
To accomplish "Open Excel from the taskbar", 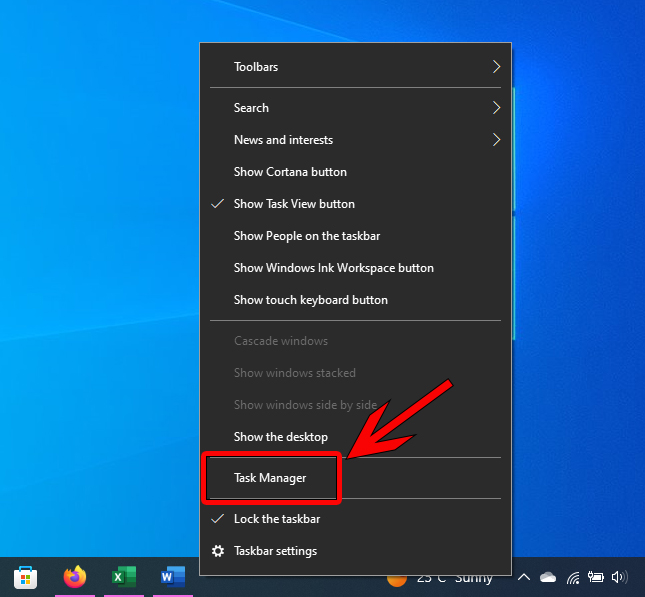I will pyautogui.click(x=124, y=576).
